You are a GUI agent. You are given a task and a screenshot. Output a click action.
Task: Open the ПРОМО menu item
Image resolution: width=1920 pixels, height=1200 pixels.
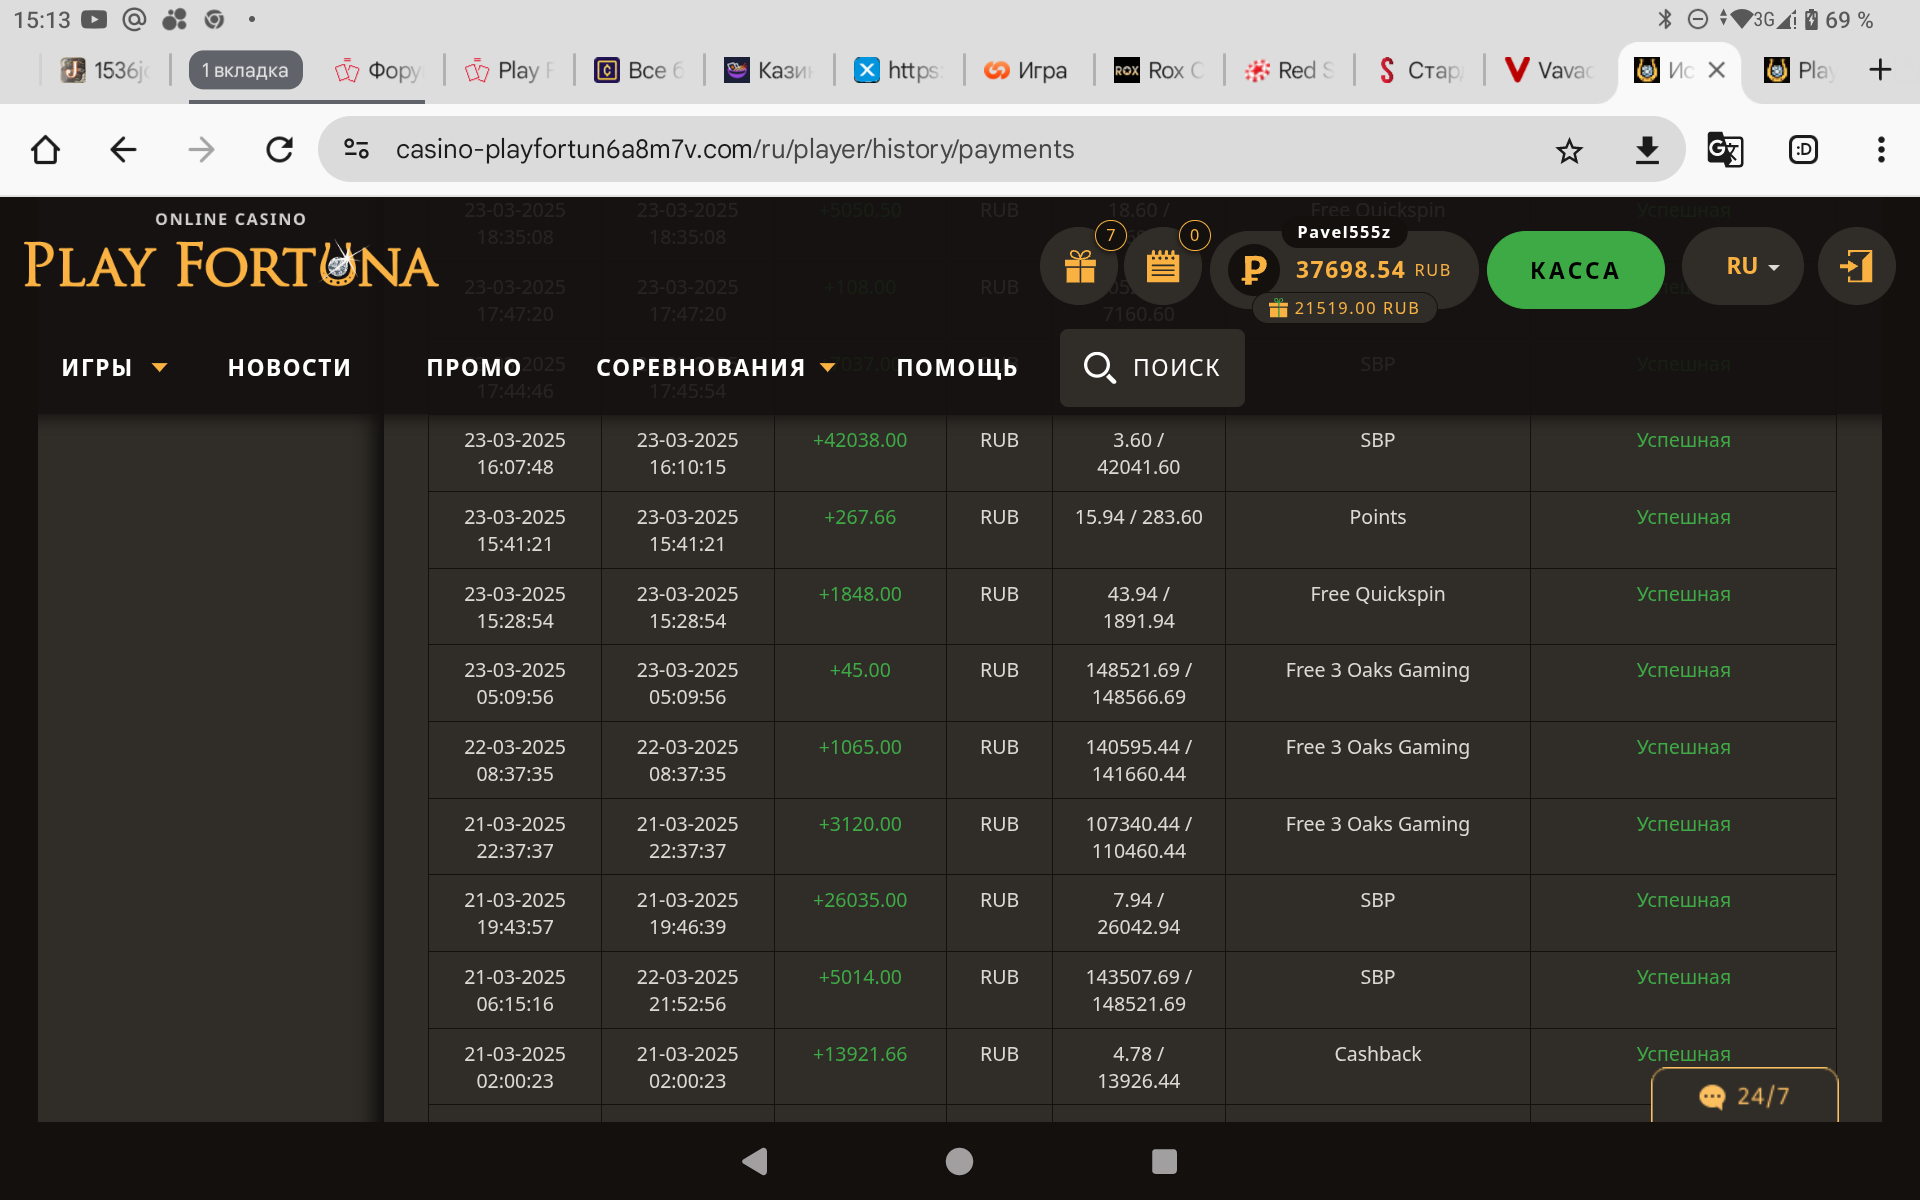[x=474, y=368]
